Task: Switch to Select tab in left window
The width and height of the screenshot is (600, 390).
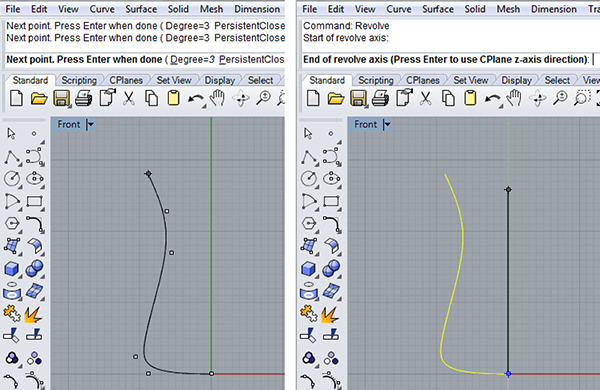Action: 261,80
